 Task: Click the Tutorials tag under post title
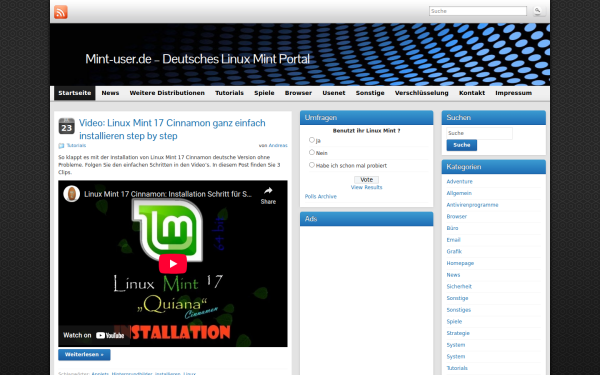76,145
